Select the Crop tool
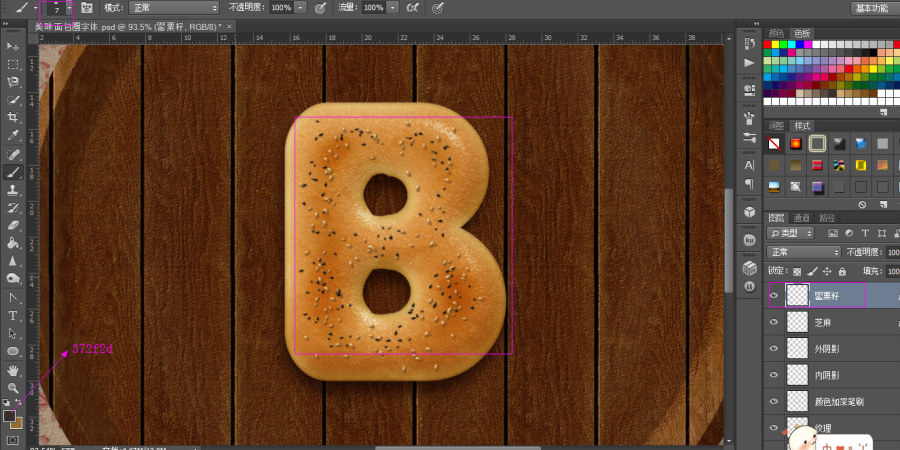 click(13, 118)
